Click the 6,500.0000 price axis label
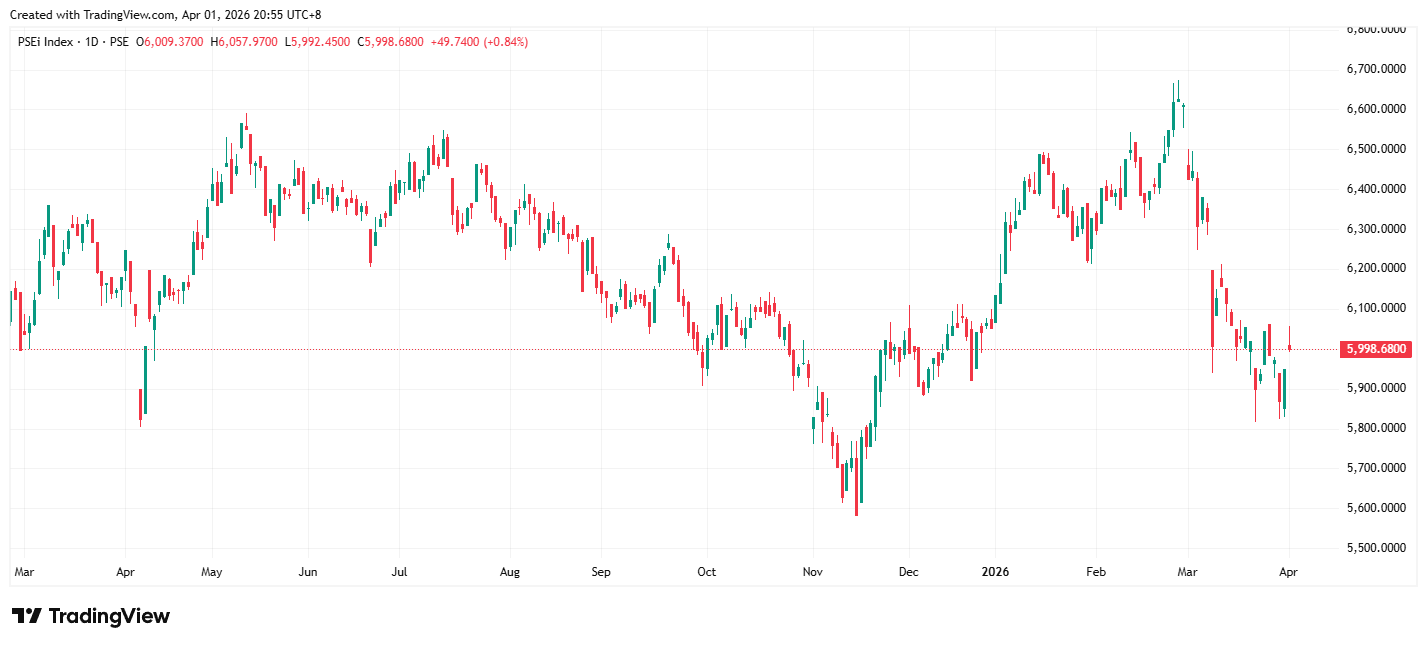Screen dimensions: 1427x646 (x=1377, y=149)
